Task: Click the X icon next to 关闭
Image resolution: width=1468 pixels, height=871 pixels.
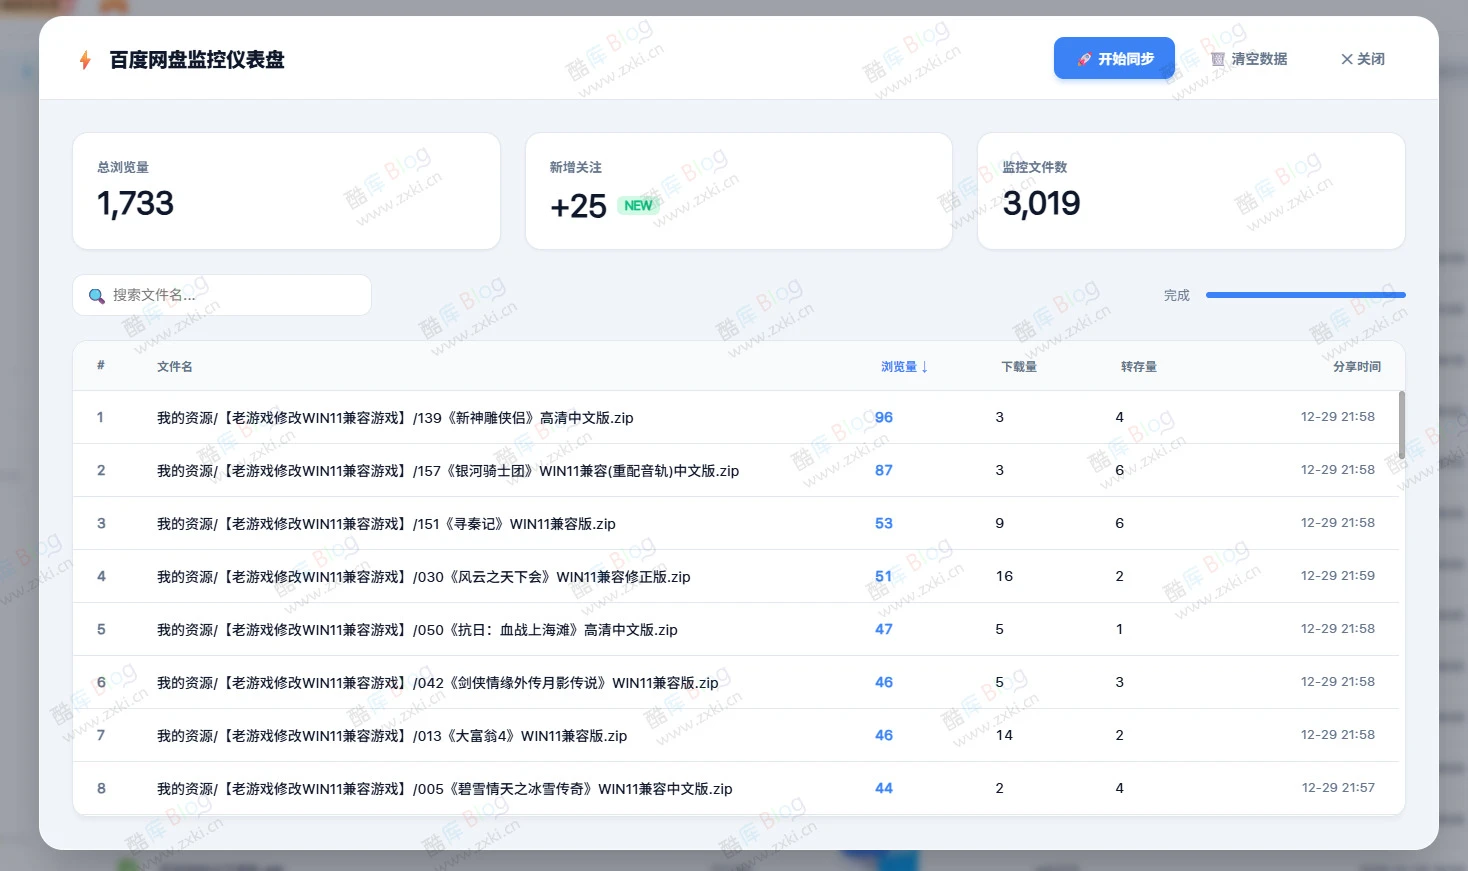Action: (1347, 59)
